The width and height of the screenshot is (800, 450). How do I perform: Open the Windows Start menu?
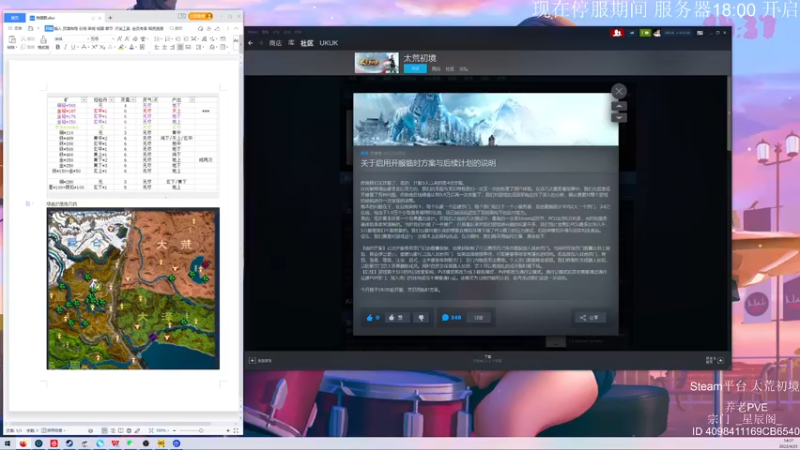click(x=7, y=443)
